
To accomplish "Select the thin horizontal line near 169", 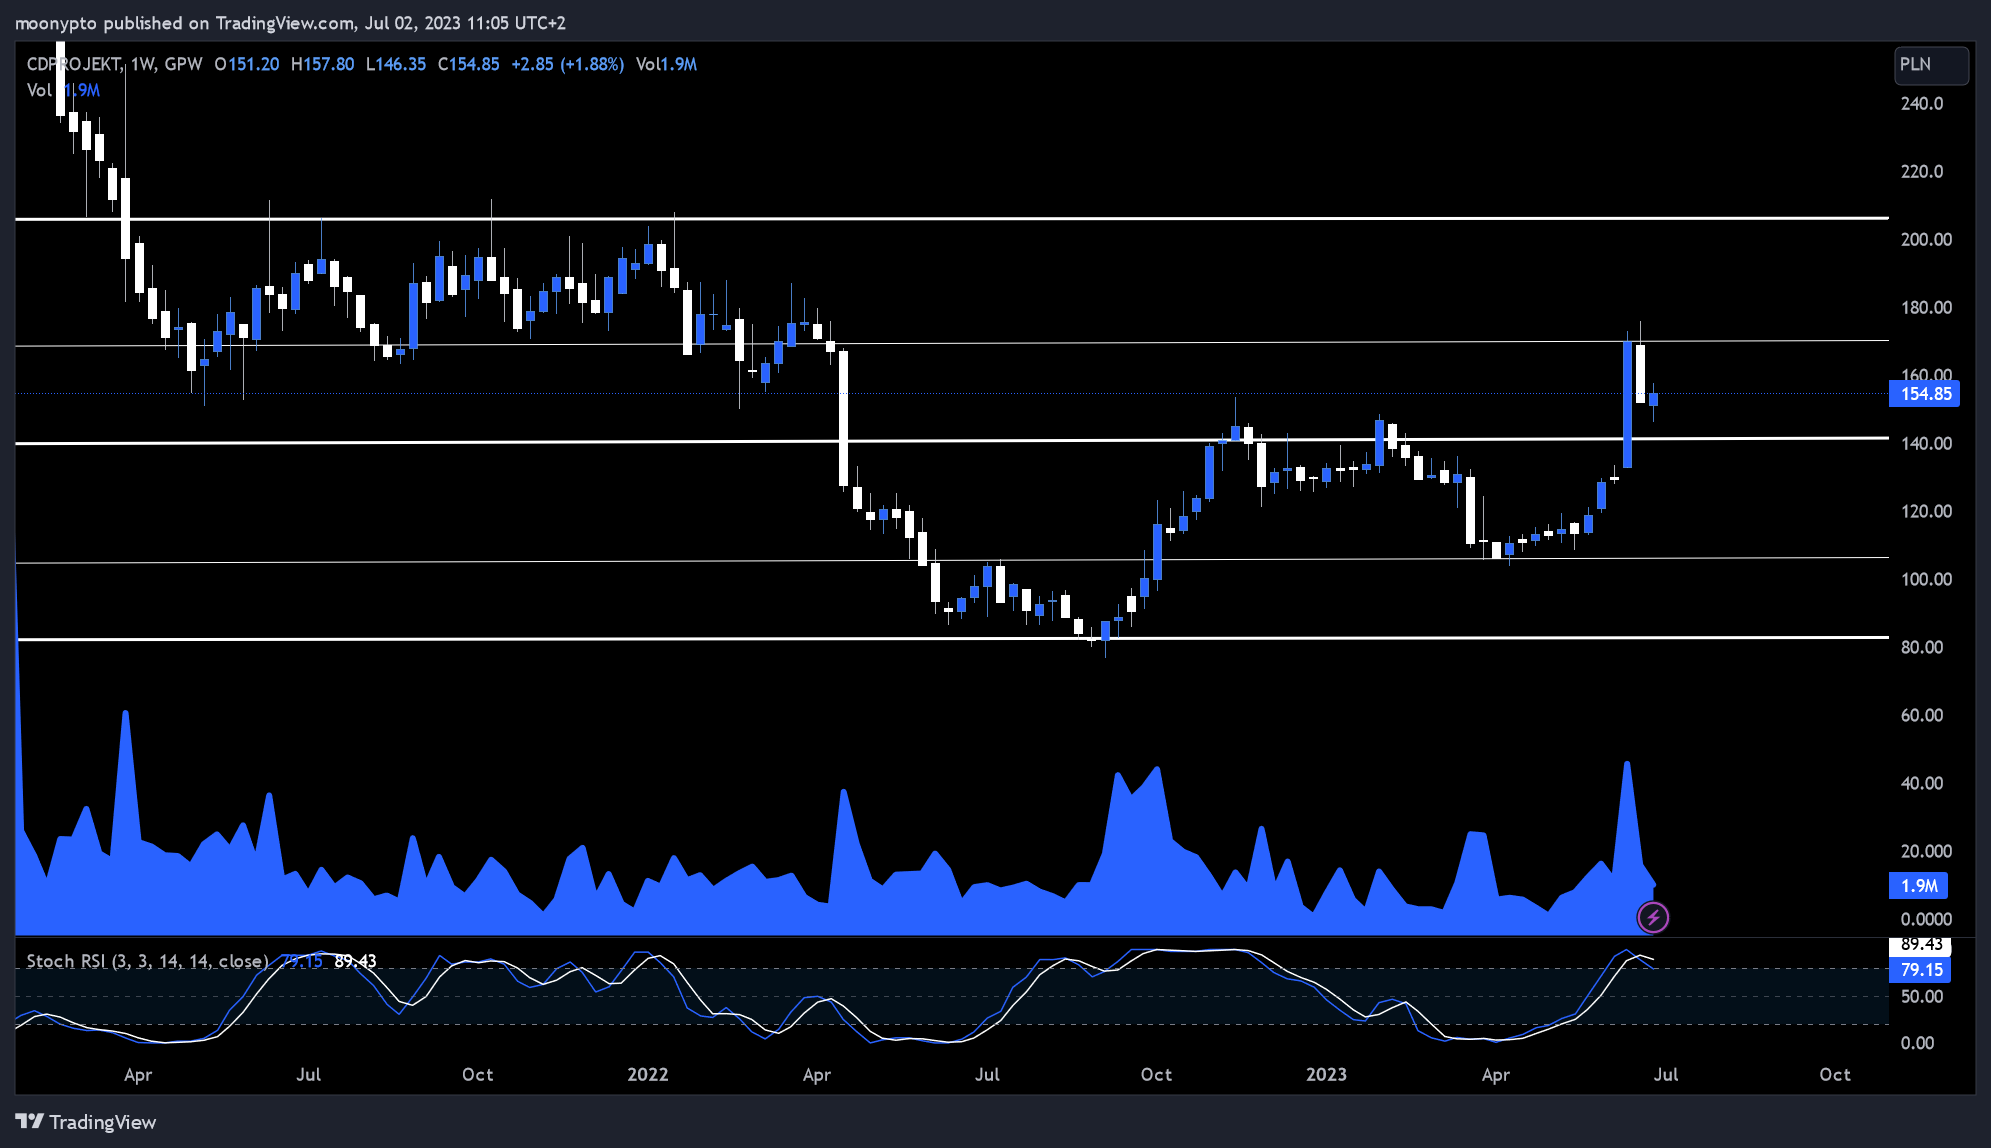I will tap(952, 343).
